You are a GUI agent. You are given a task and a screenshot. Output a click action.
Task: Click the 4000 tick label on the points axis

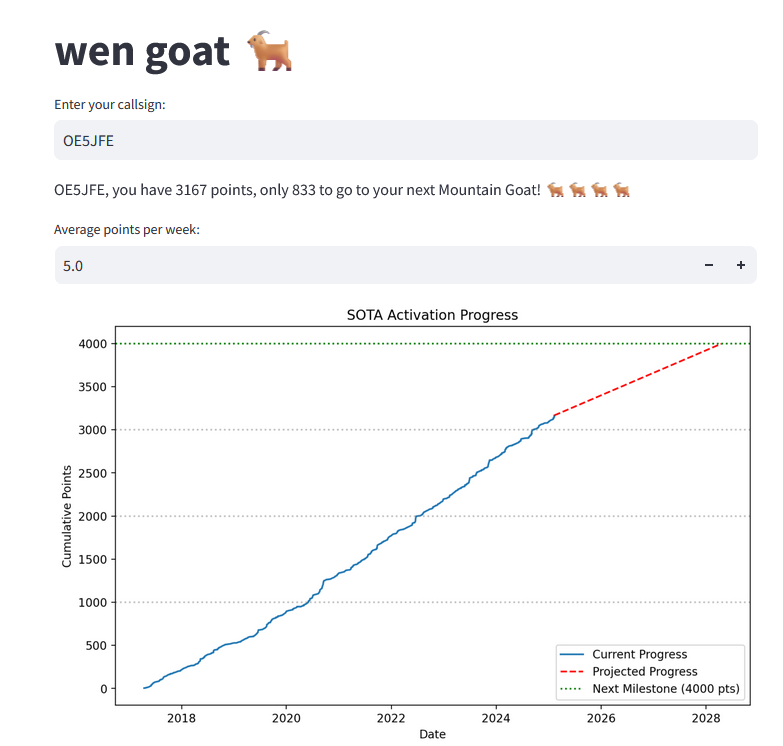[x=92, y=344]
